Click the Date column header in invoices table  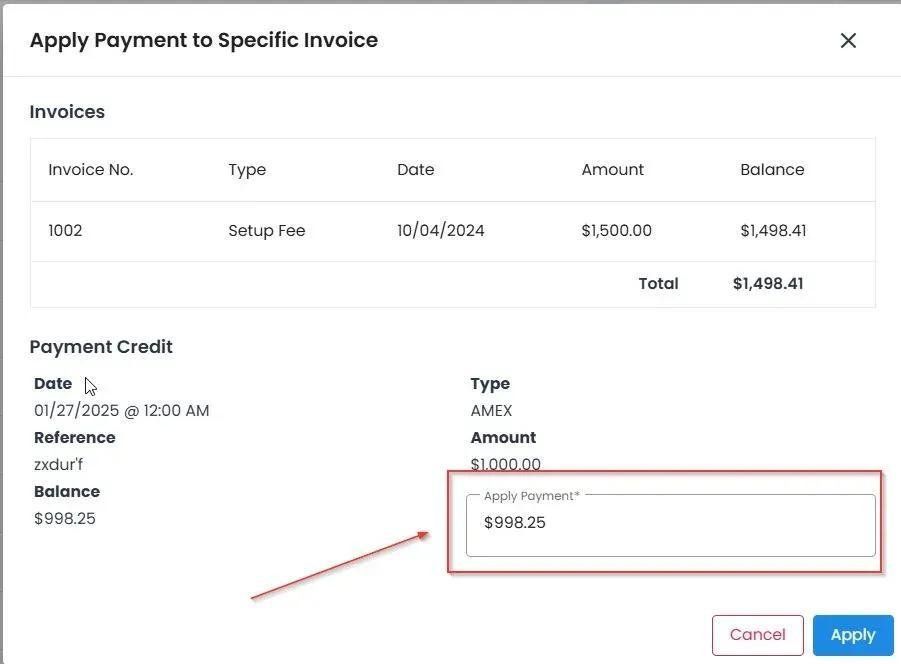[416, 170]
